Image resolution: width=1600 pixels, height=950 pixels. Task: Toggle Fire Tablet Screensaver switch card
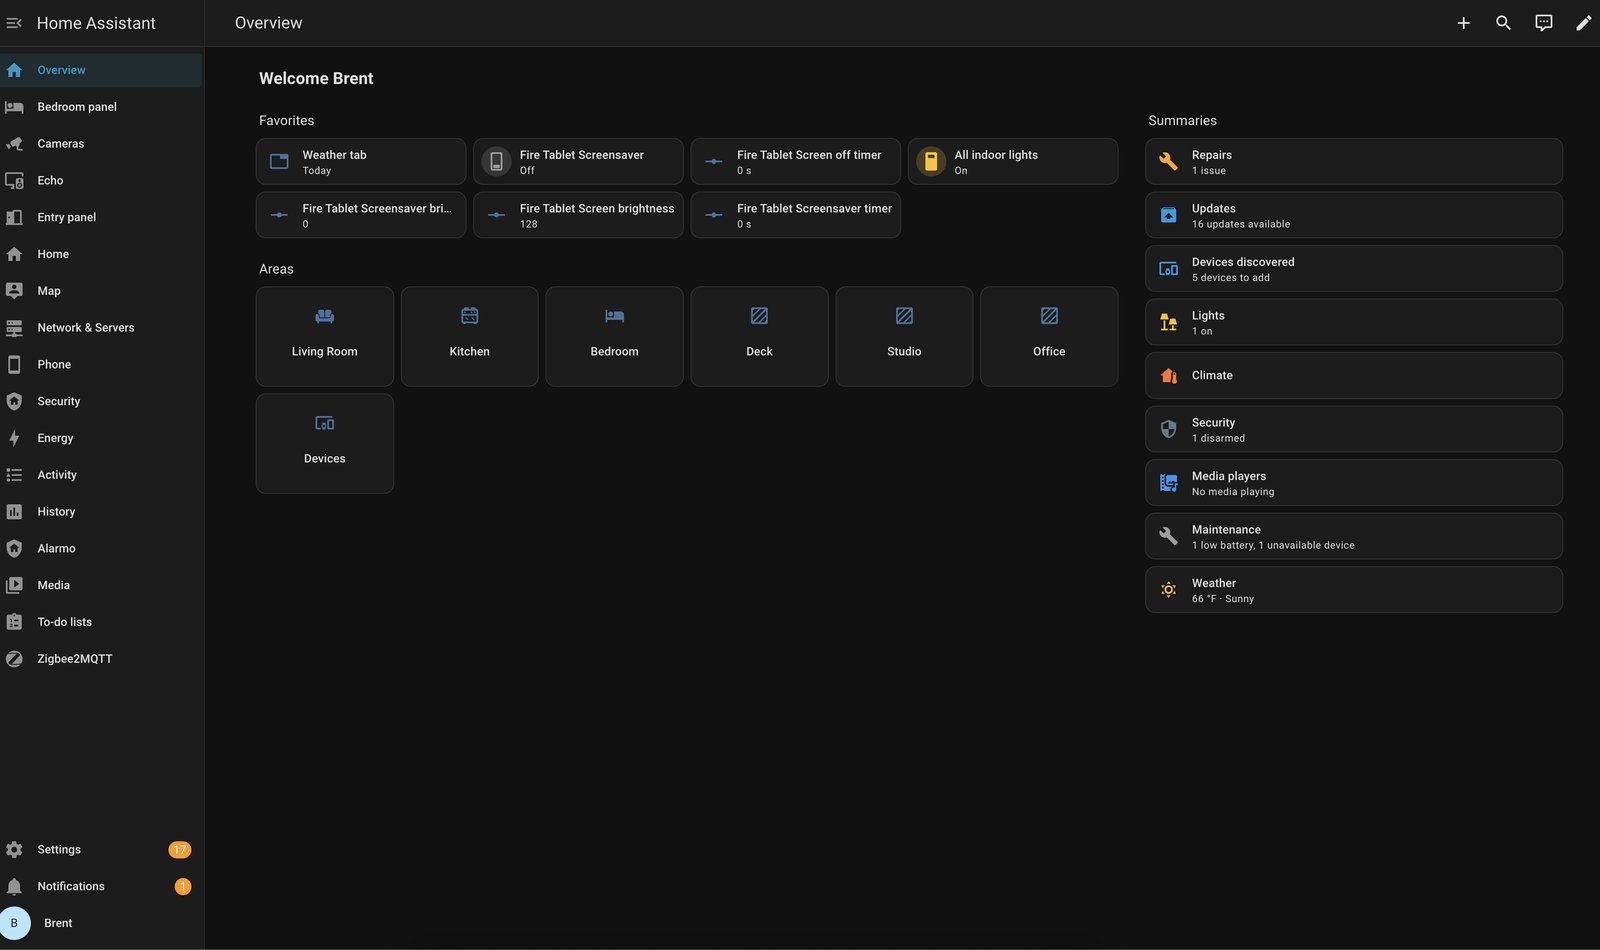click(x=578, y=161)
